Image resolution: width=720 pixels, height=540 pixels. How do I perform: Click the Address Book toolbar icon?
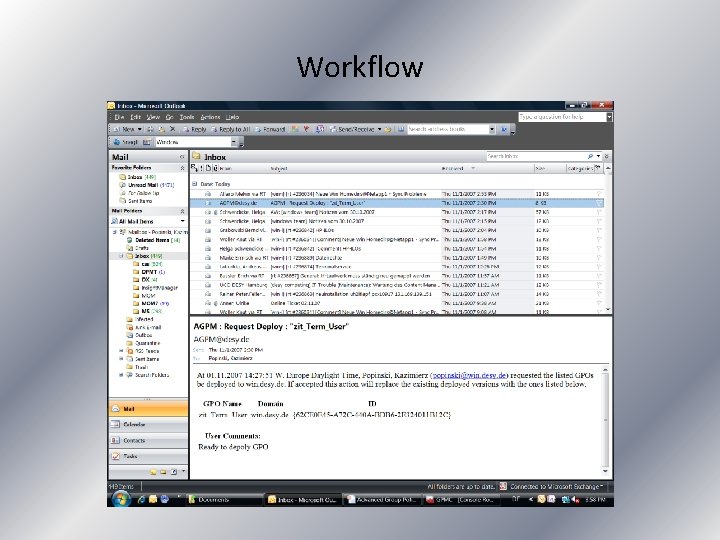tap(401, 129)
